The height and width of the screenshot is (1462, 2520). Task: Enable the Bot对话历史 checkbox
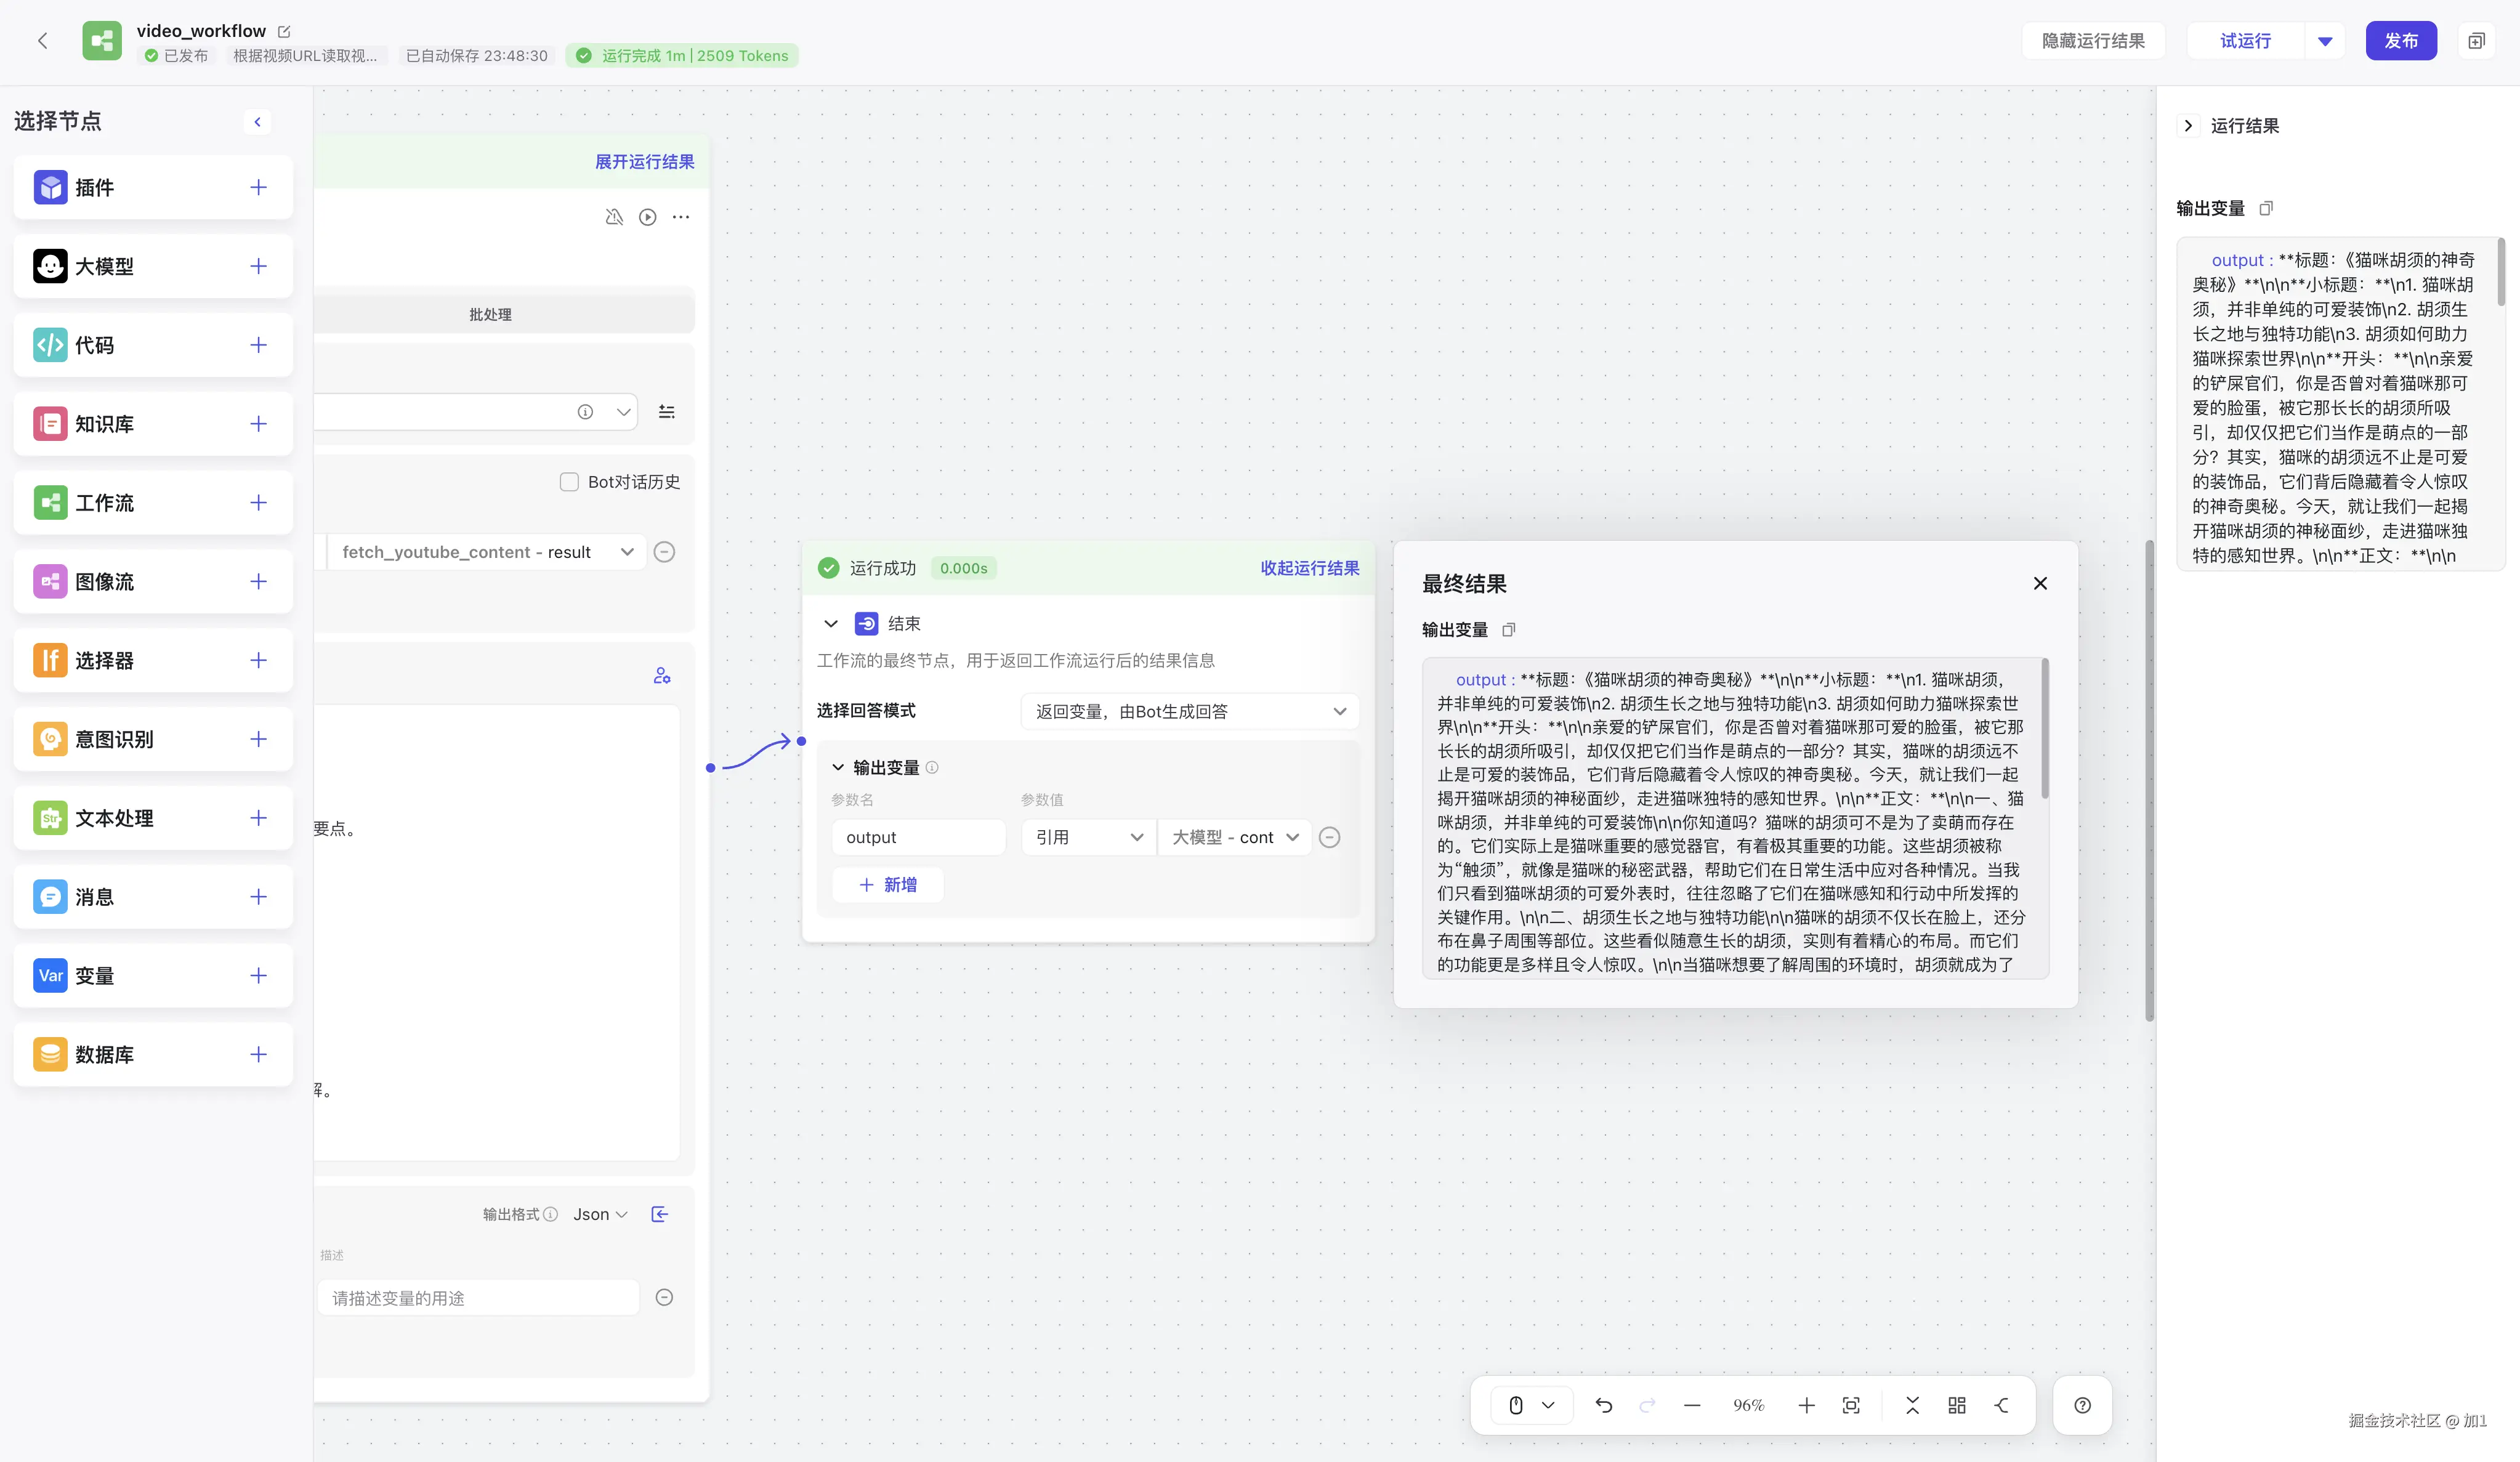(569, 482)
